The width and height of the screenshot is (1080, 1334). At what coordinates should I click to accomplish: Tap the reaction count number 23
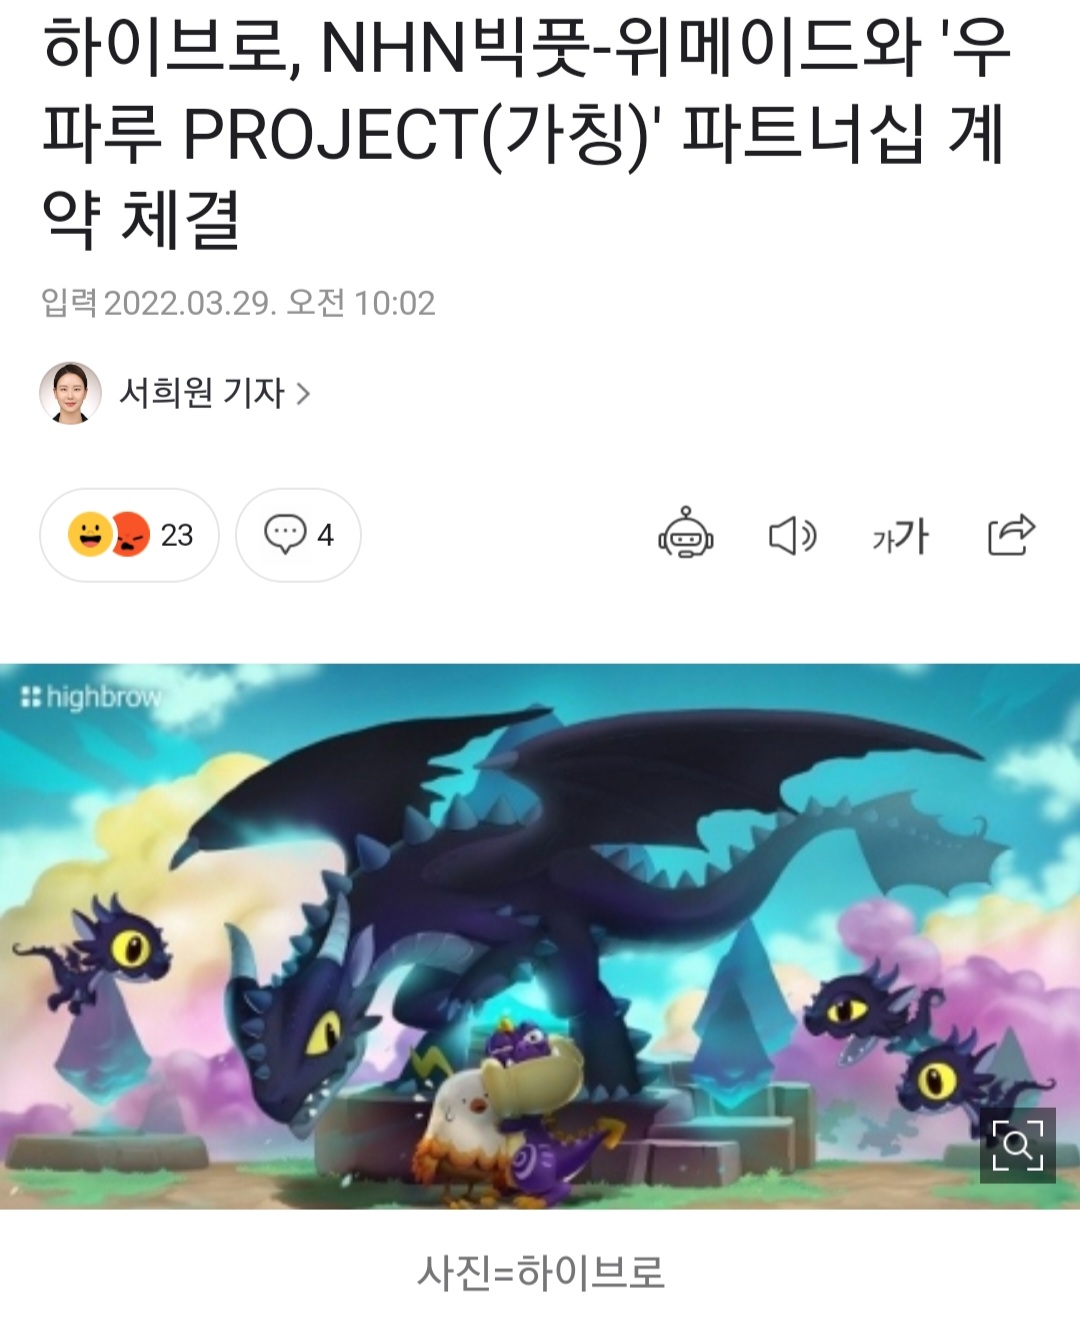(177, 535)
